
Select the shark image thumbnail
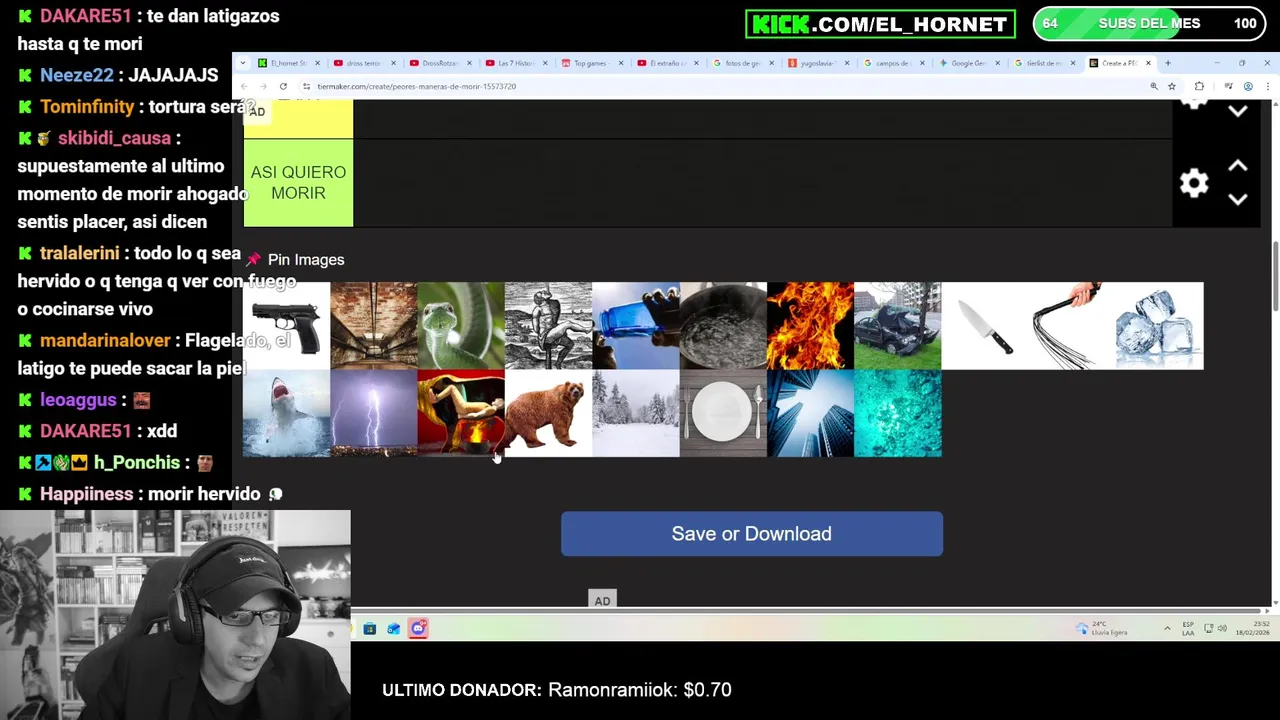click(x=286, y=413)
